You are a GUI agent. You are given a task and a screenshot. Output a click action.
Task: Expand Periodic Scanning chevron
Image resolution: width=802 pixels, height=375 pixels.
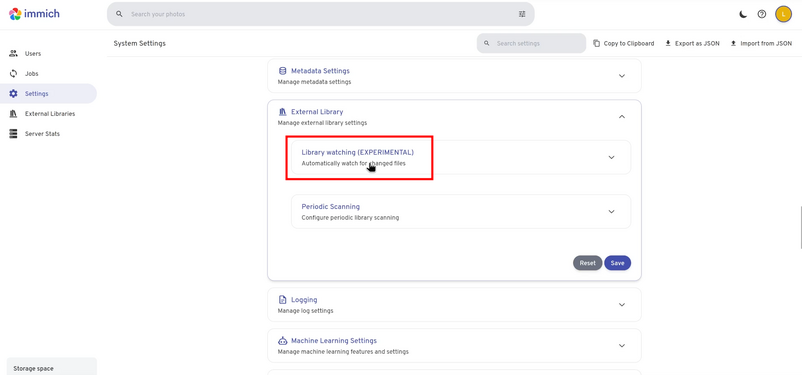611,211
